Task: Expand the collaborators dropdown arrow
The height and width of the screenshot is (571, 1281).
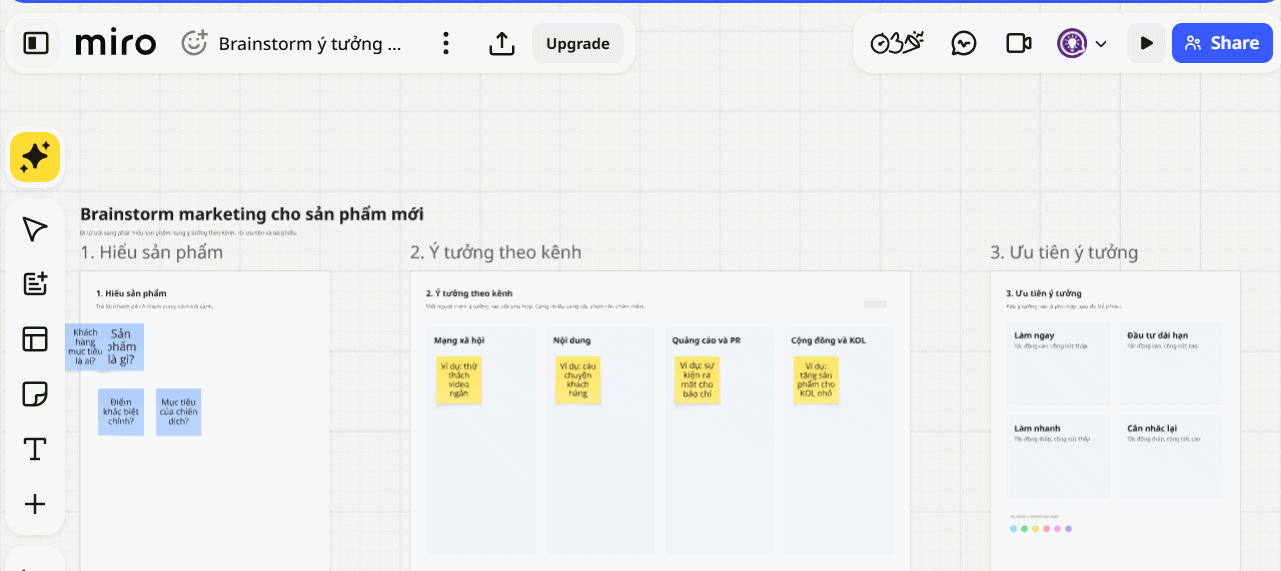Action: coord(1101,44)
